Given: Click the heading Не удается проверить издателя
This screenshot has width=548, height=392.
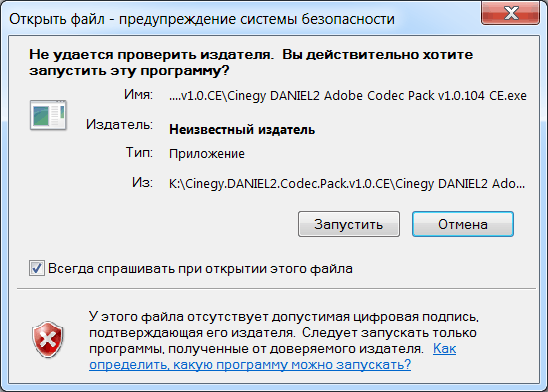Looking at the screenshot, I should (251, 62).
